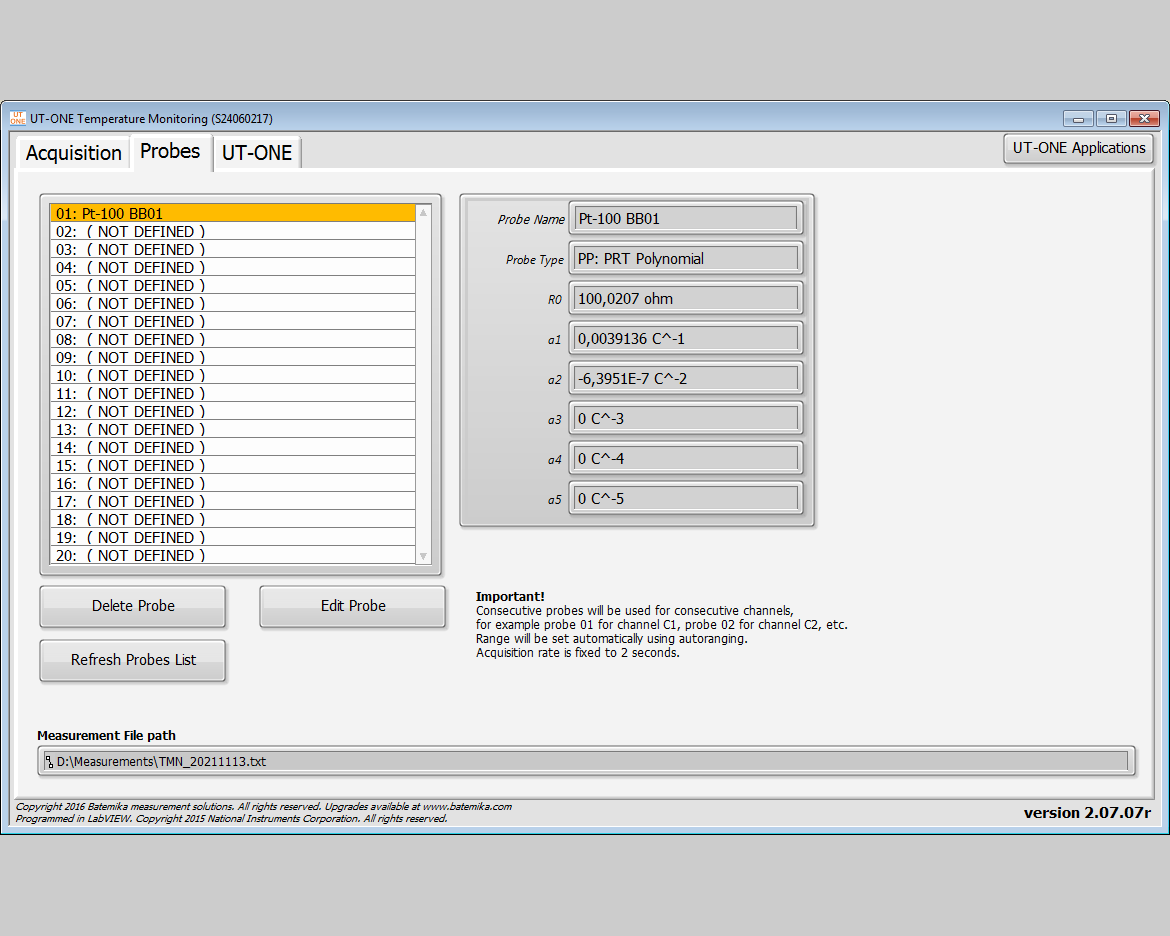Click the a1 coefficient field
Viewport: 1170px width, 936px height.
click(x=685, y=338)
